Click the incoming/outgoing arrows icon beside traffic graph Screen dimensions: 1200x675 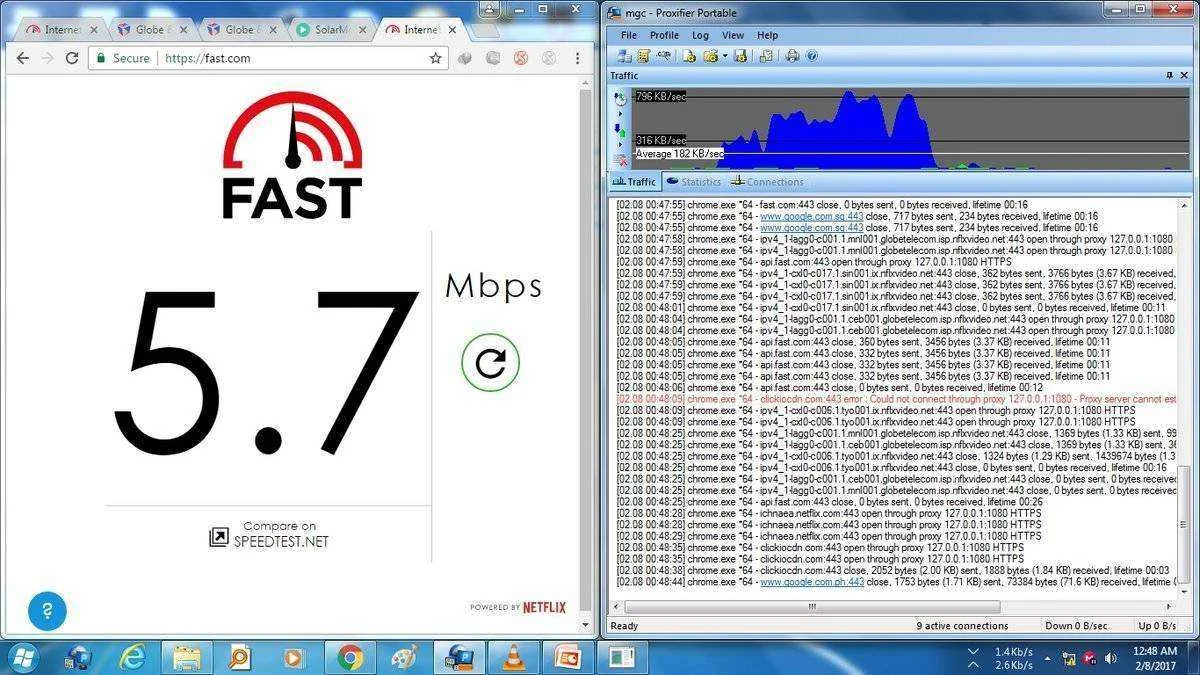coord(620,130)
